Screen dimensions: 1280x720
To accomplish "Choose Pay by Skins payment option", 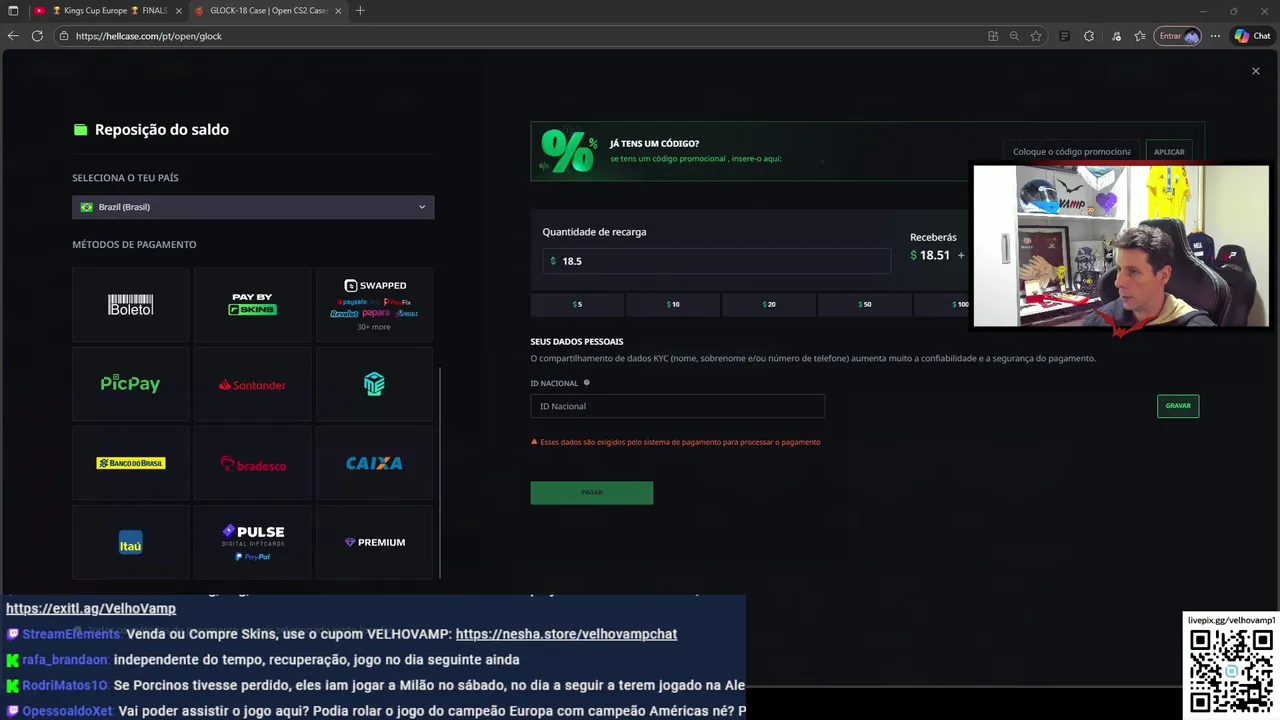I will tap(252, 305).
